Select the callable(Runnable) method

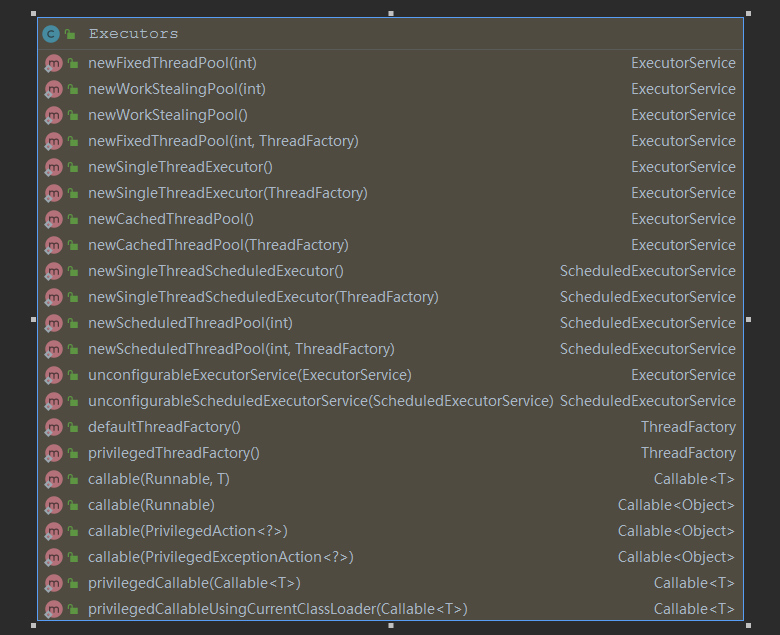point(151,505)
